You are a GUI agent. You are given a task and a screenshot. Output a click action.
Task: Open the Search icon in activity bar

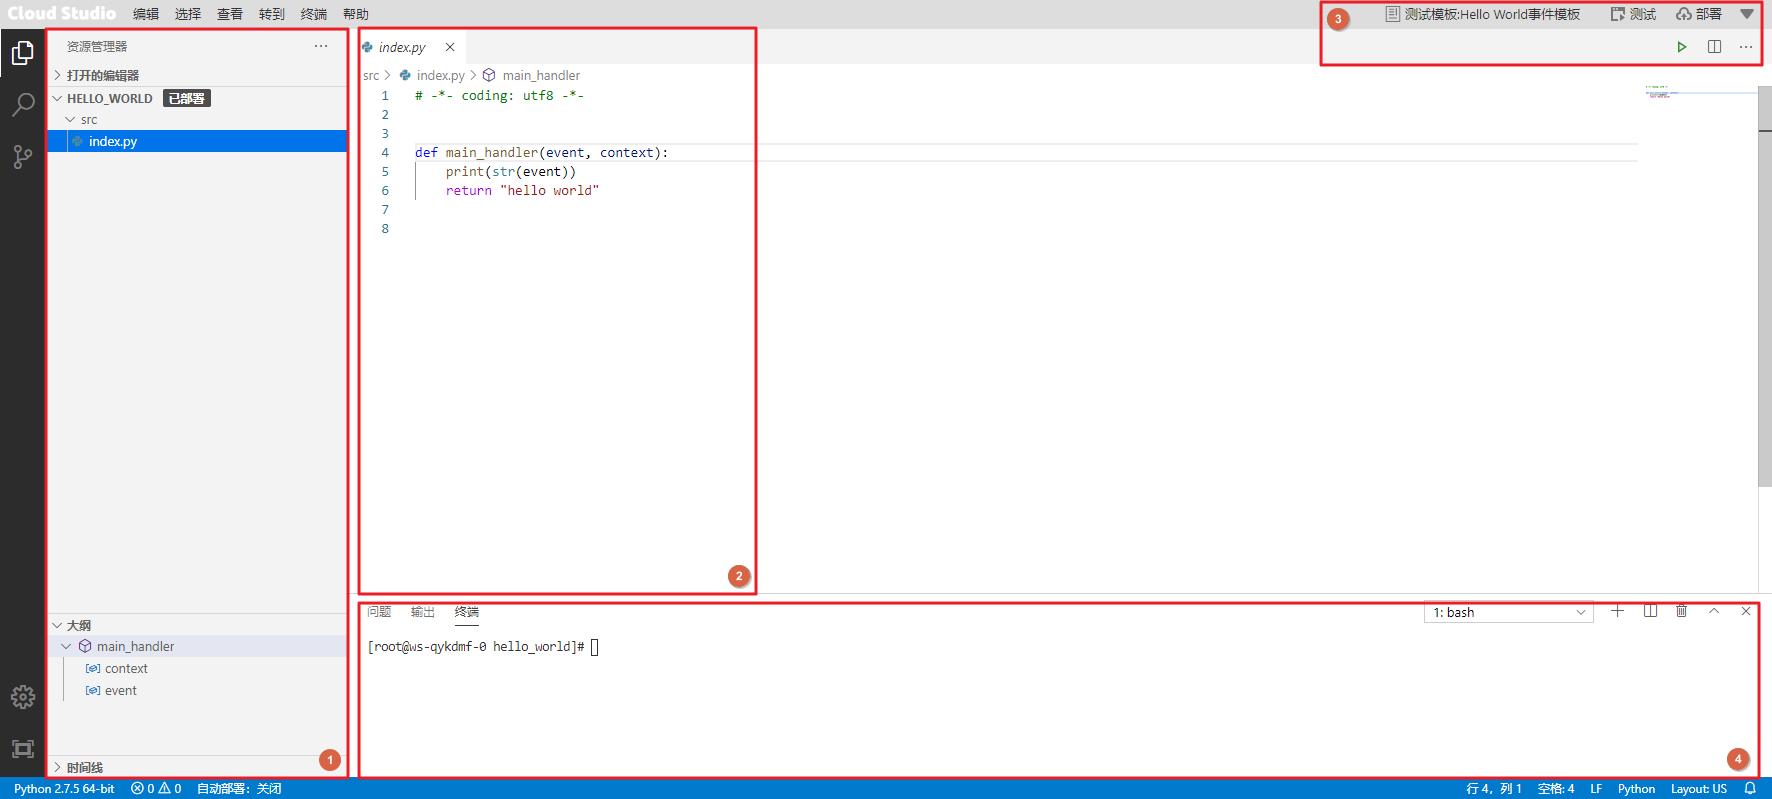click(x=22, y=104)
